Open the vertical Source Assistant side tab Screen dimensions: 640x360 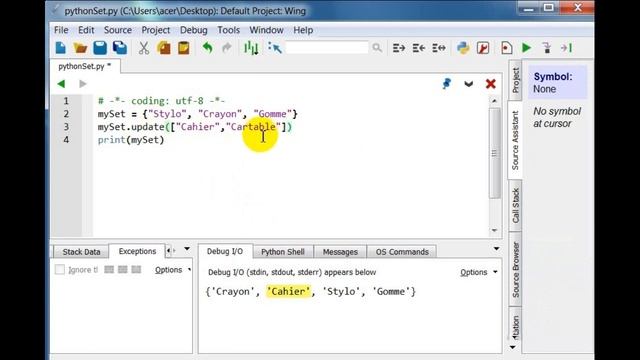(515, 140)
